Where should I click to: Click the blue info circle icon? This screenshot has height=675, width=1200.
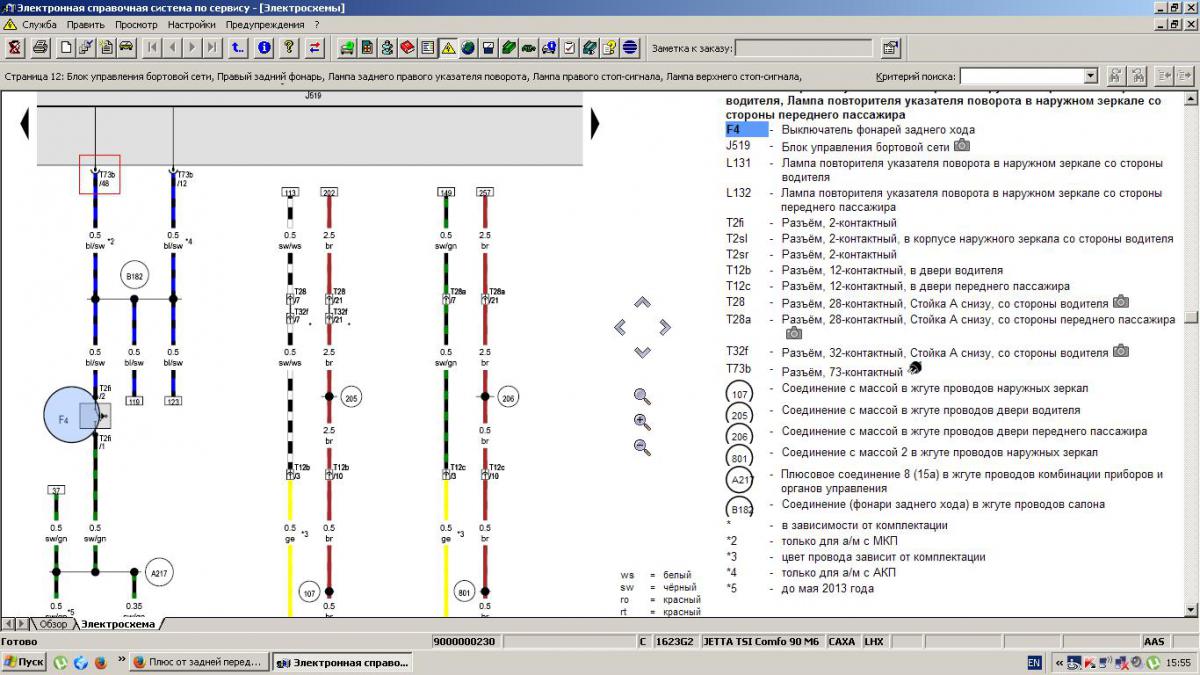pos(264,47)
